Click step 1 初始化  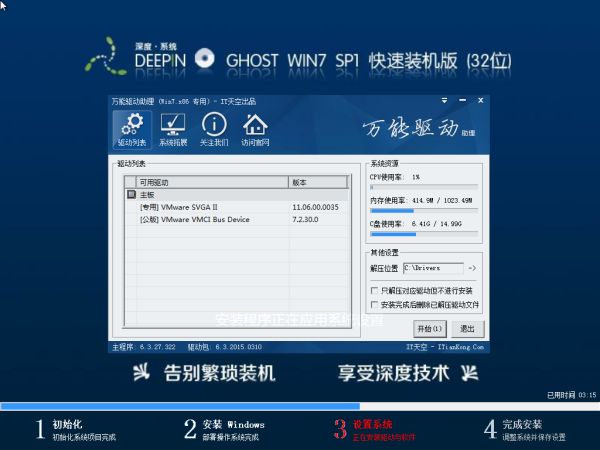76,430
